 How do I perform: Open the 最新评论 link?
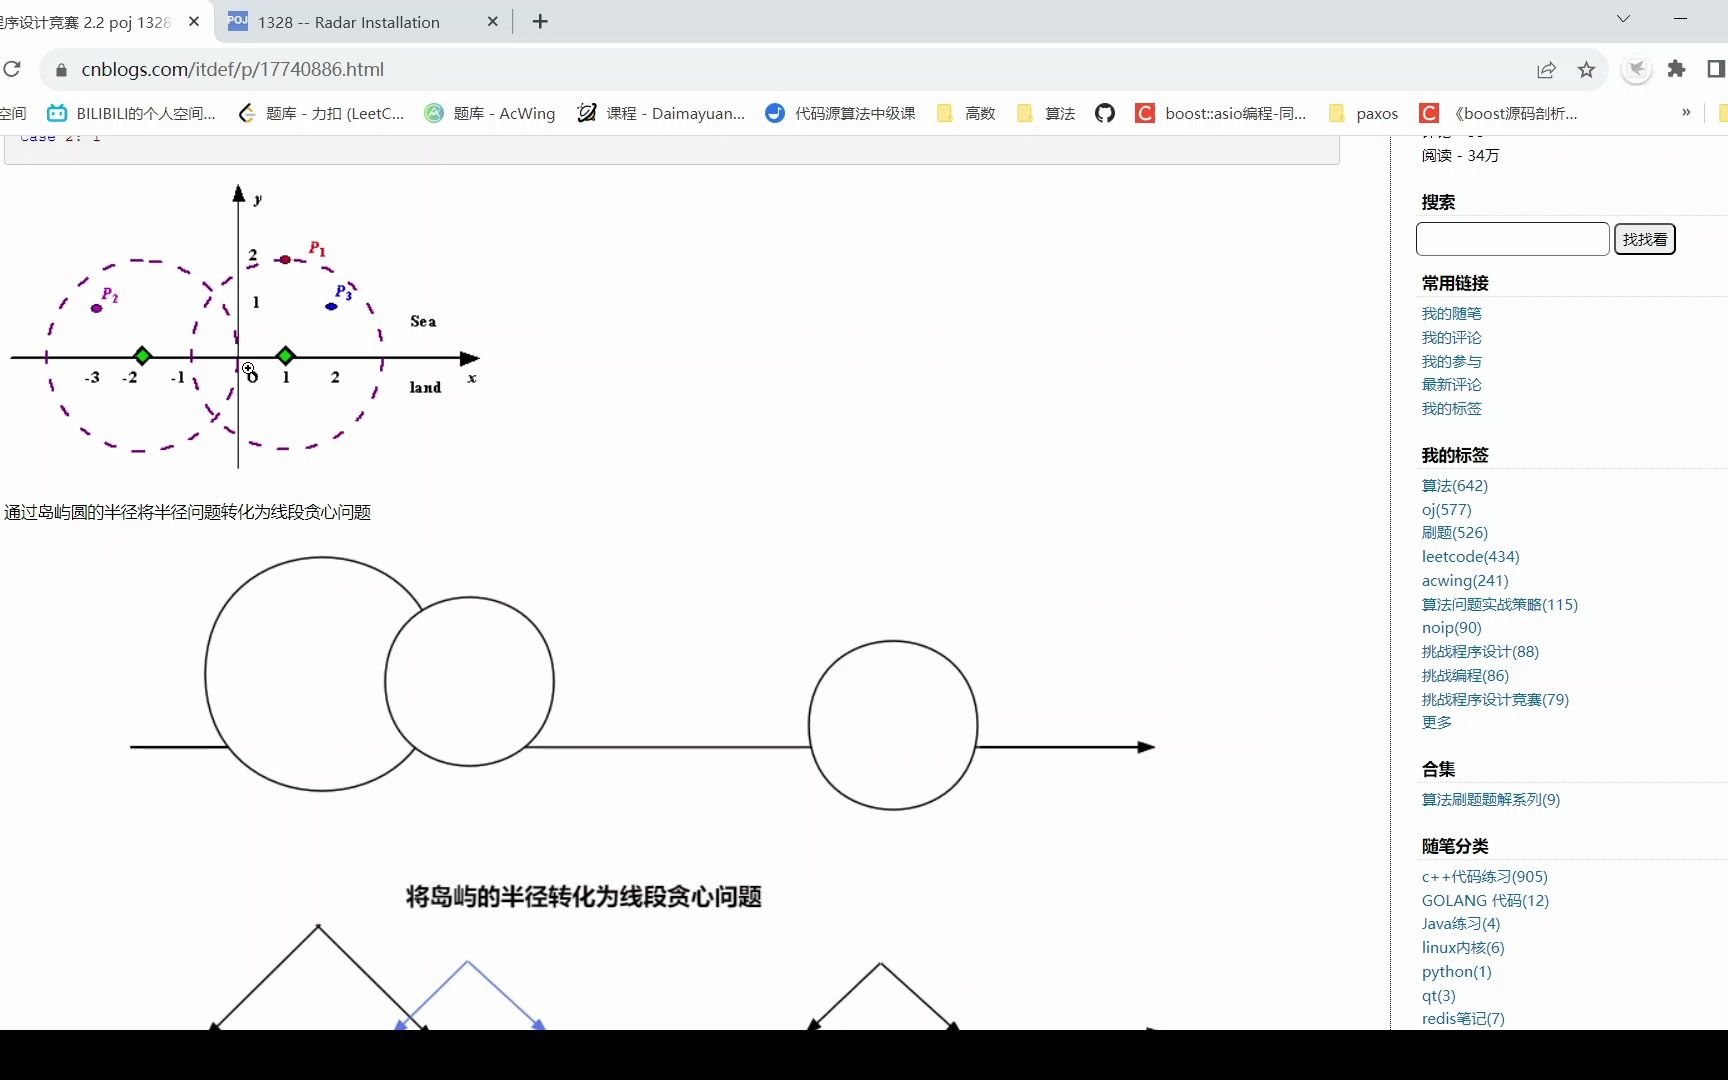1451,385
